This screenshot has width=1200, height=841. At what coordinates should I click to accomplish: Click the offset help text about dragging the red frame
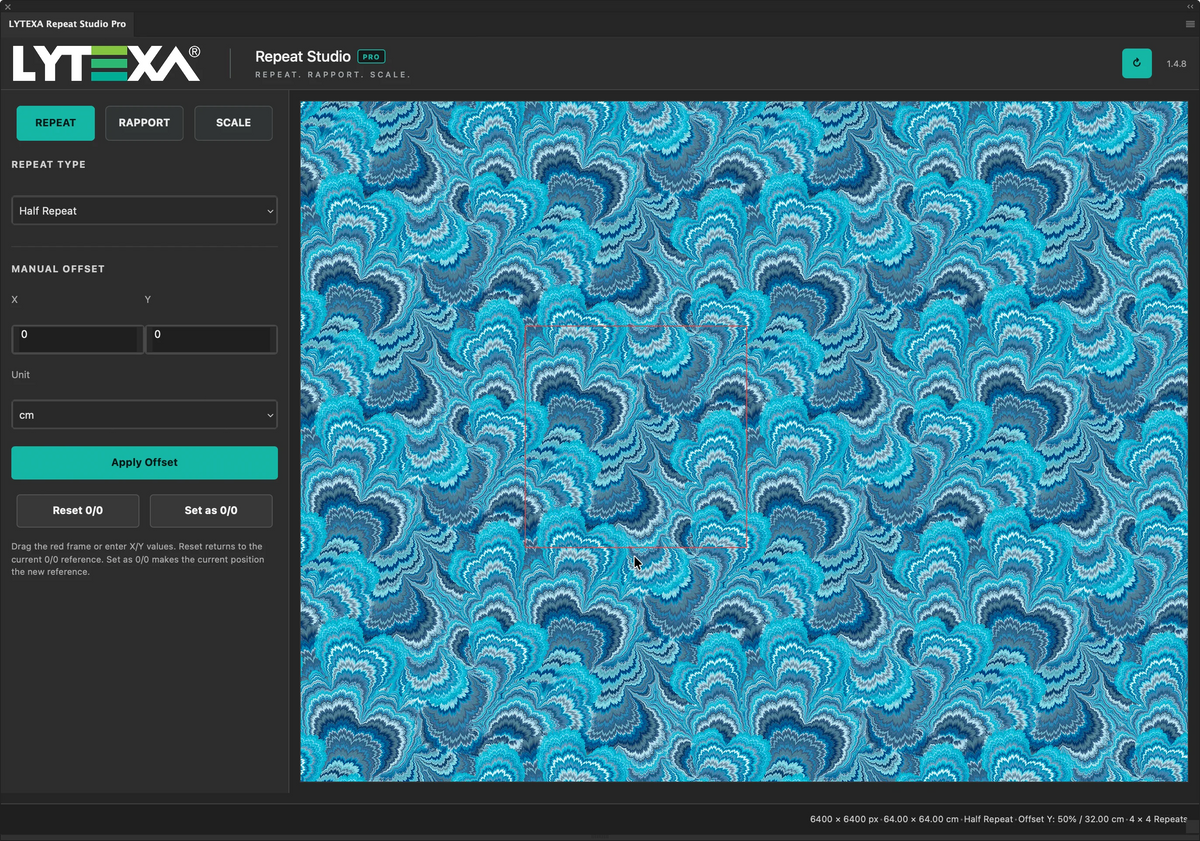[x=139, y=559]
